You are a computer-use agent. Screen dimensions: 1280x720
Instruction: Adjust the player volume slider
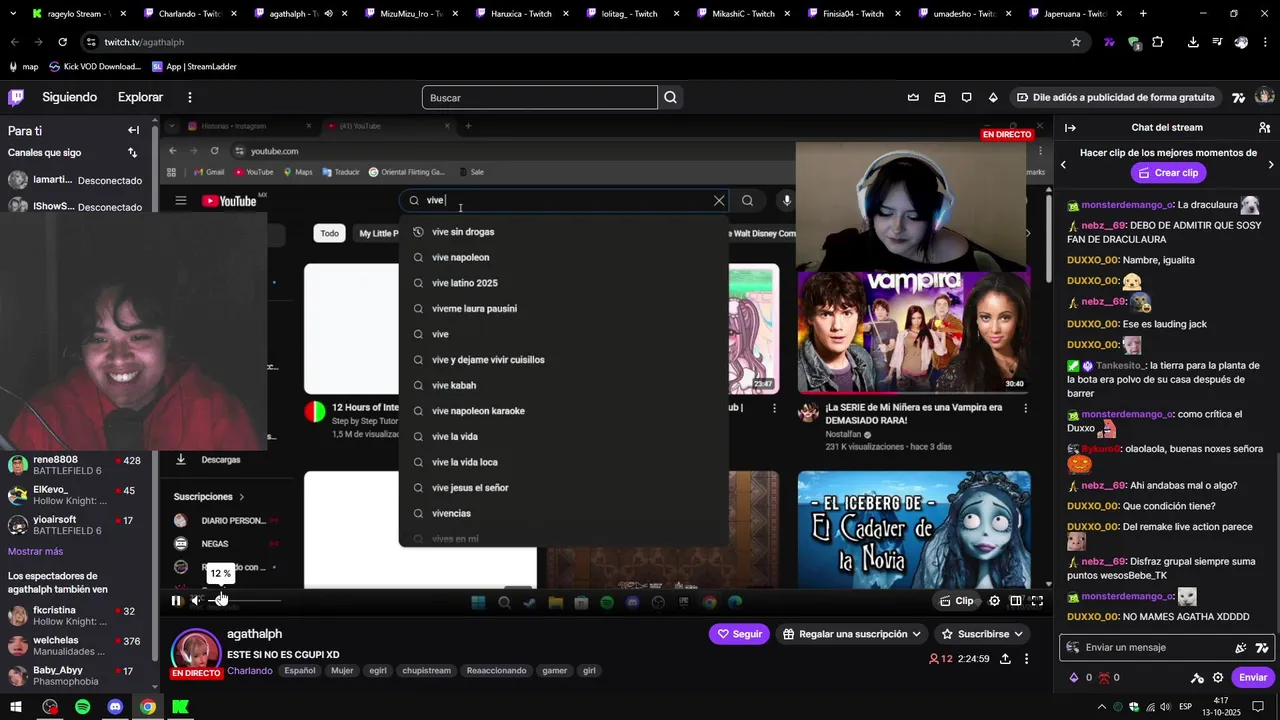244,600
